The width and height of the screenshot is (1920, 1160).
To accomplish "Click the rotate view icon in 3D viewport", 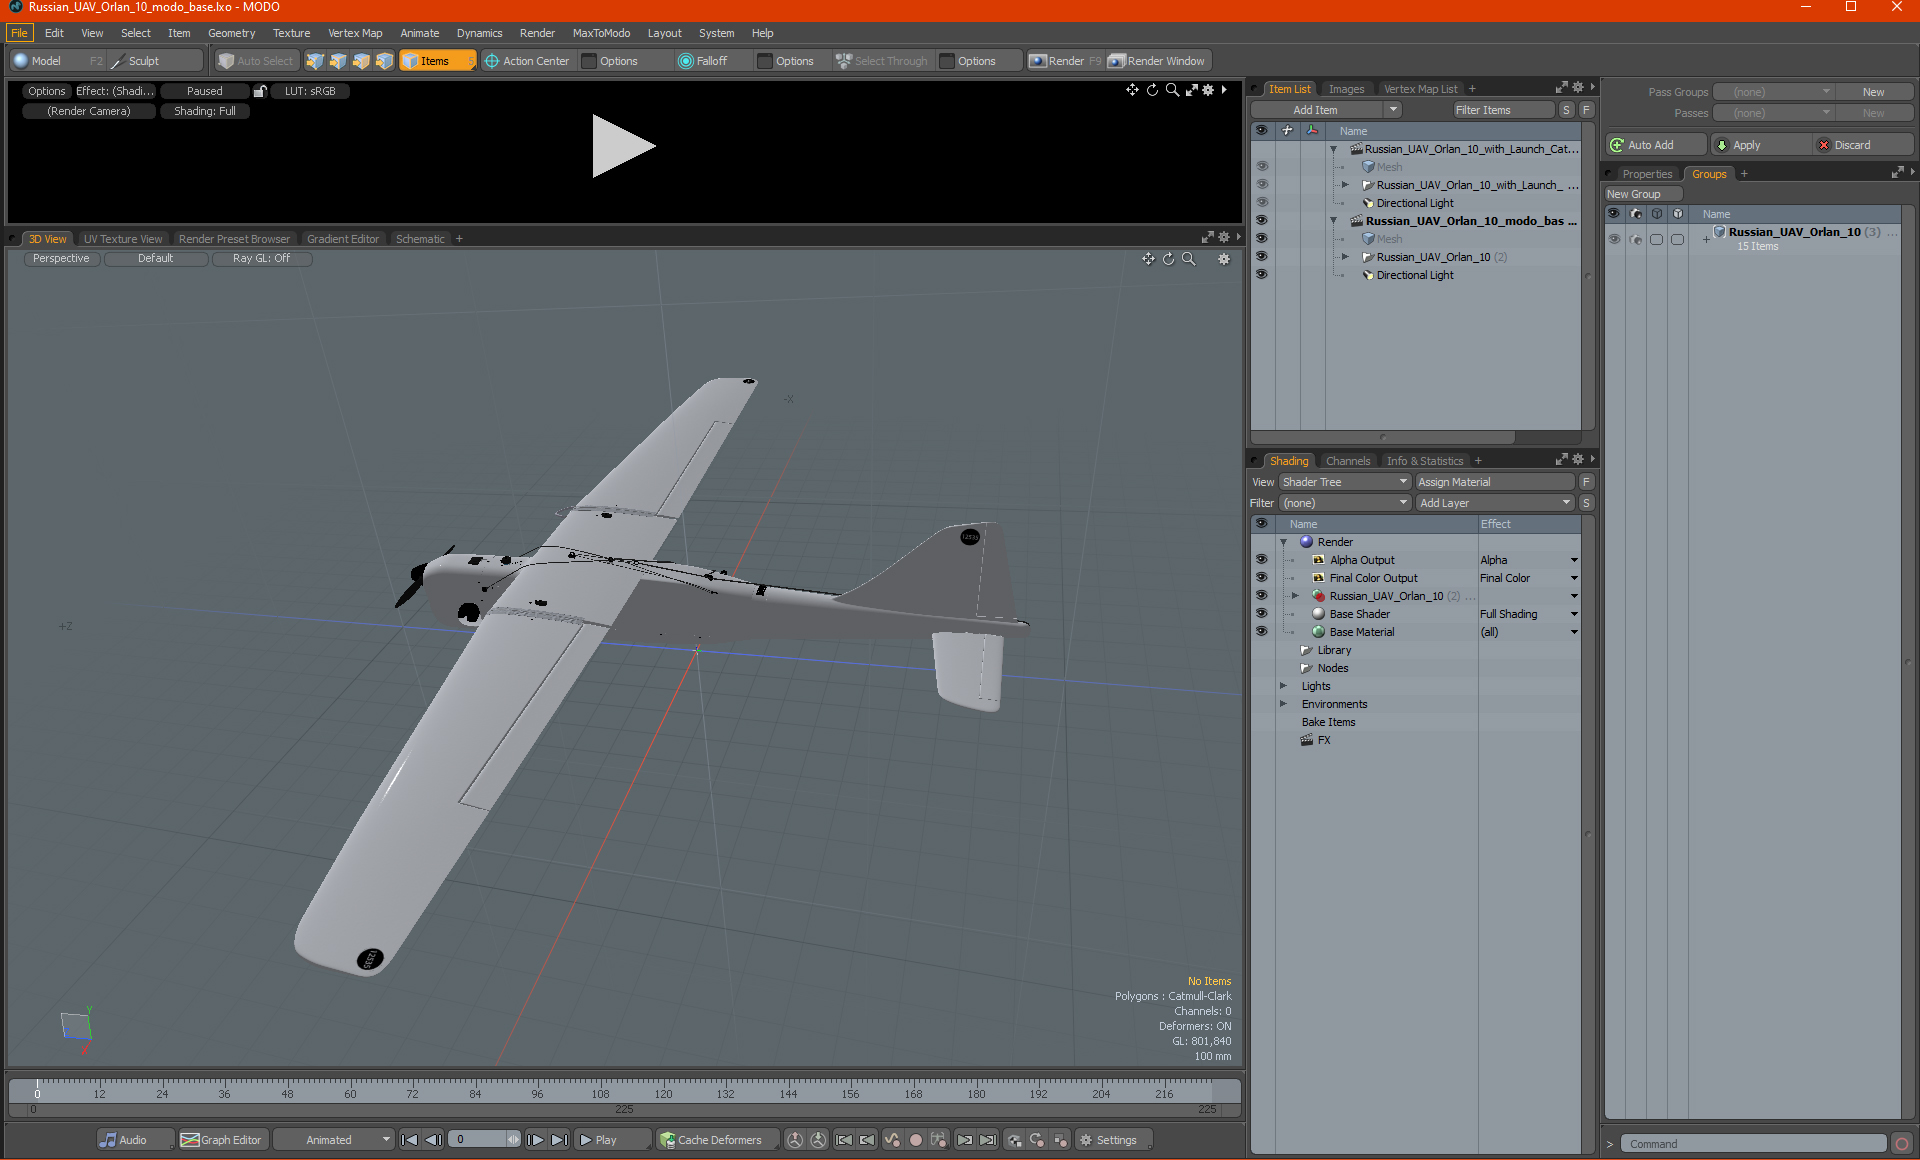I will click(1168, 259).
